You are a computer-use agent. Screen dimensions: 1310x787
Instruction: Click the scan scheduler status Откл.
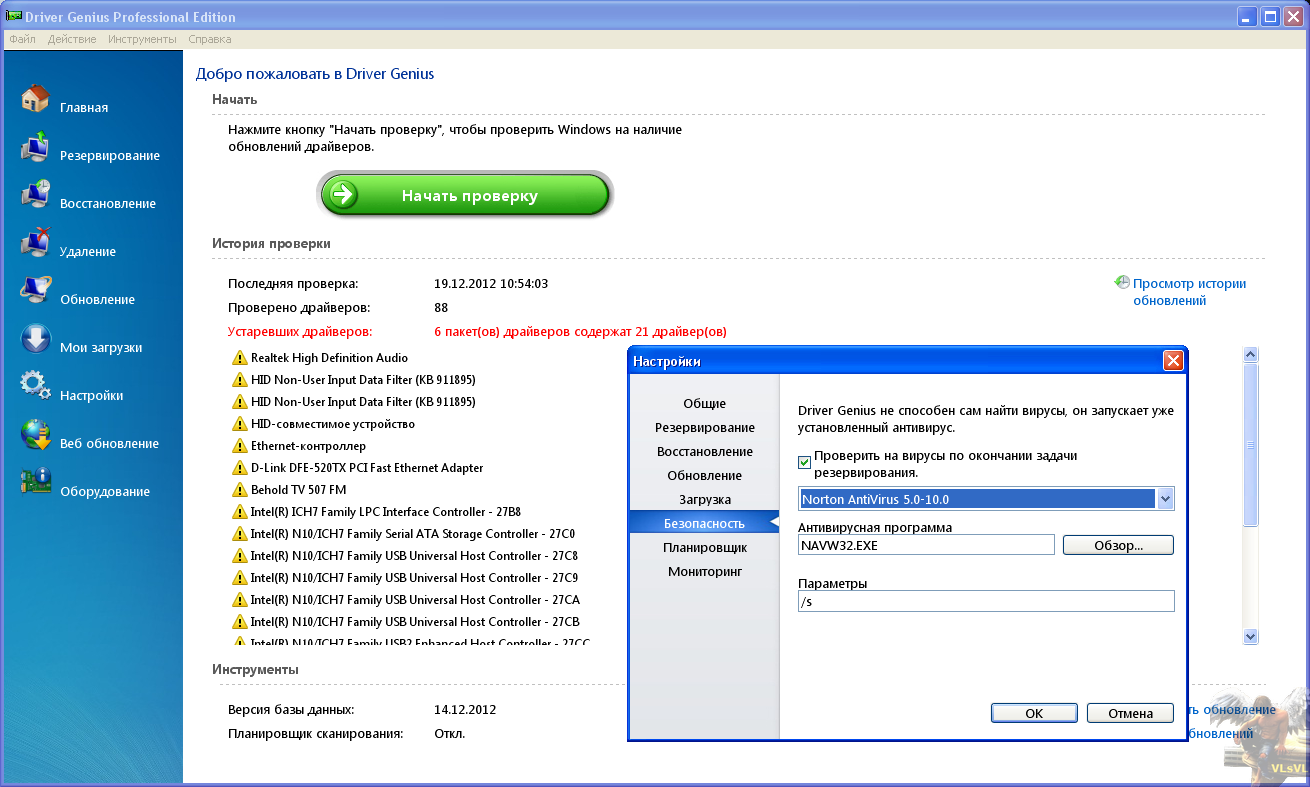449,733
